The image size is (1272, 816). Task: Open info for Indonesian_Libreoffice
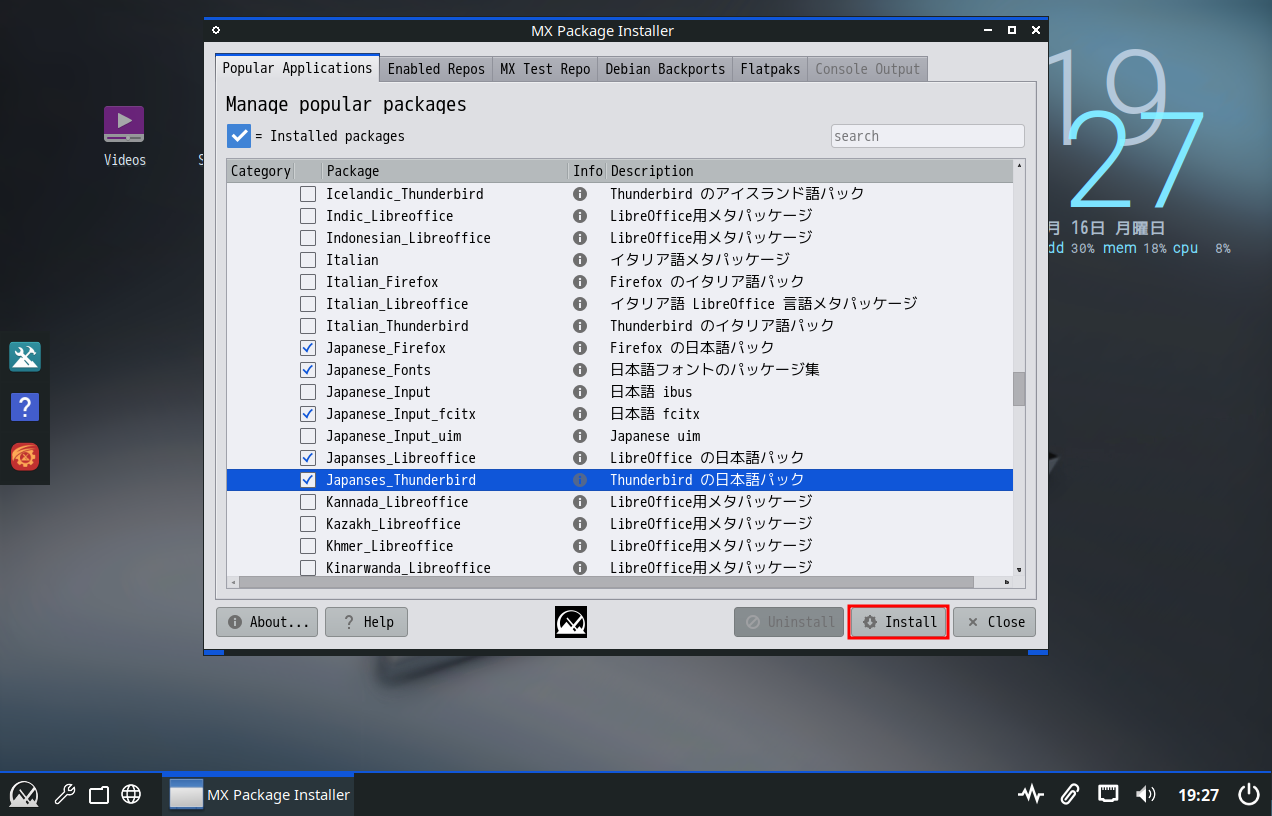pyautogui.click(x=579, y=238)
